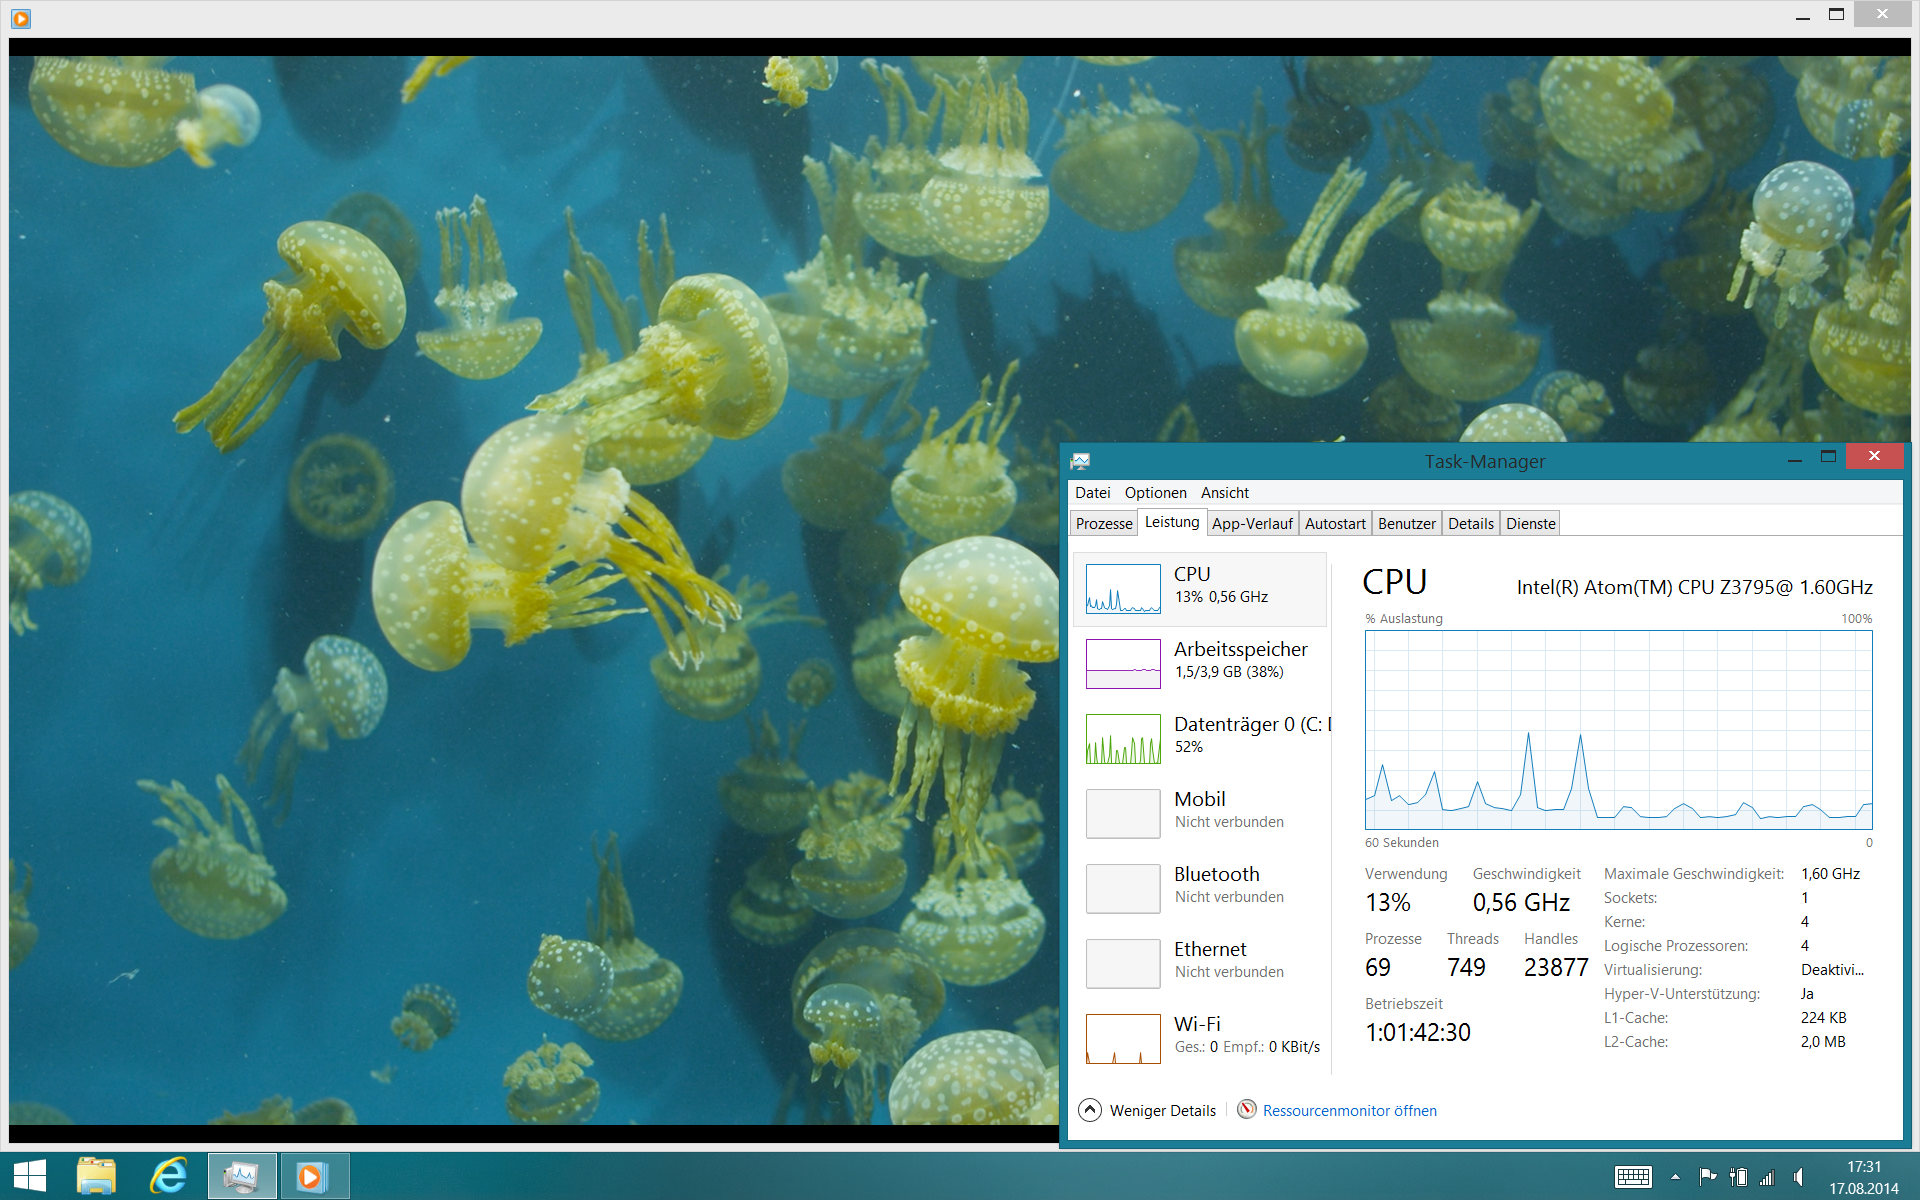Click the Windows Start button
This screenshot has height=1200, width=1920.
(30, 1176)
